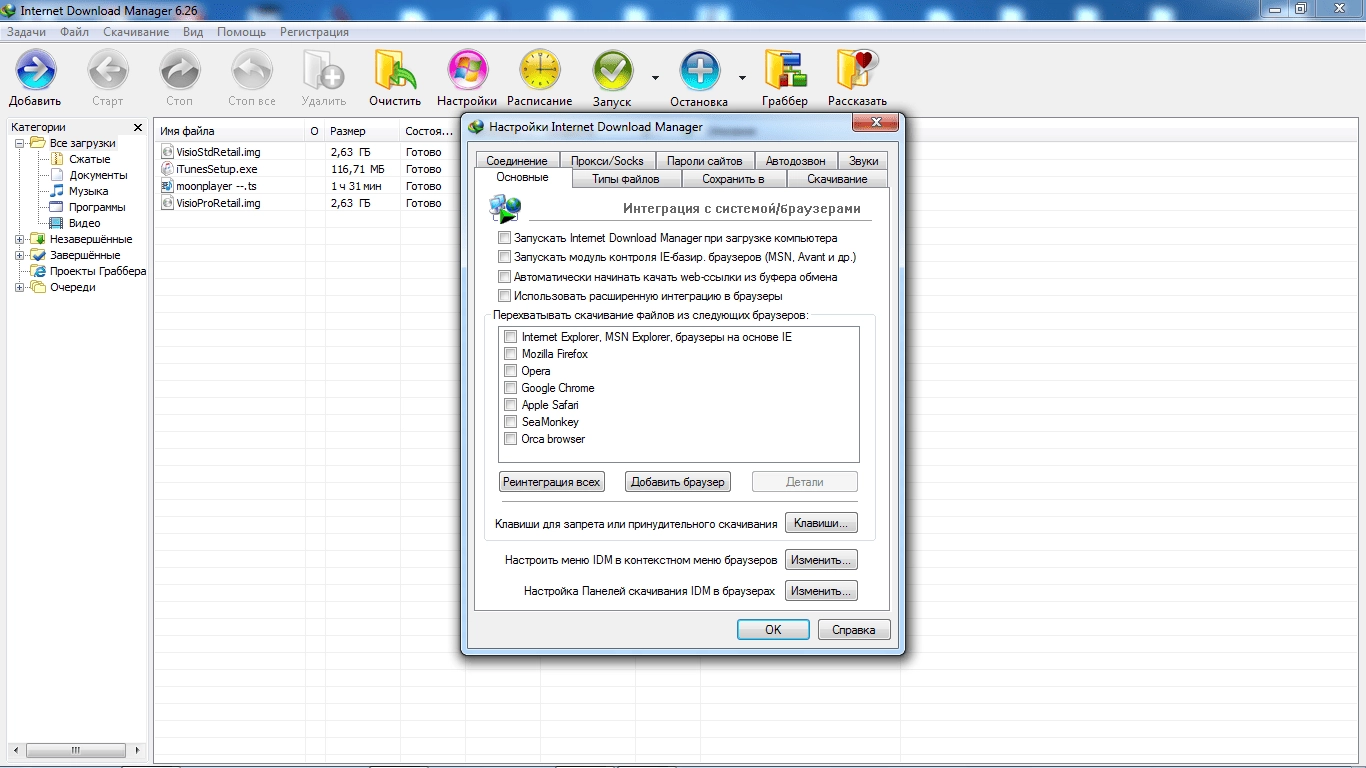Image resolution: width=1366 pixels, height=768 pixels.
Task: Switch to the Типы файлов tab
Action: 626,179
